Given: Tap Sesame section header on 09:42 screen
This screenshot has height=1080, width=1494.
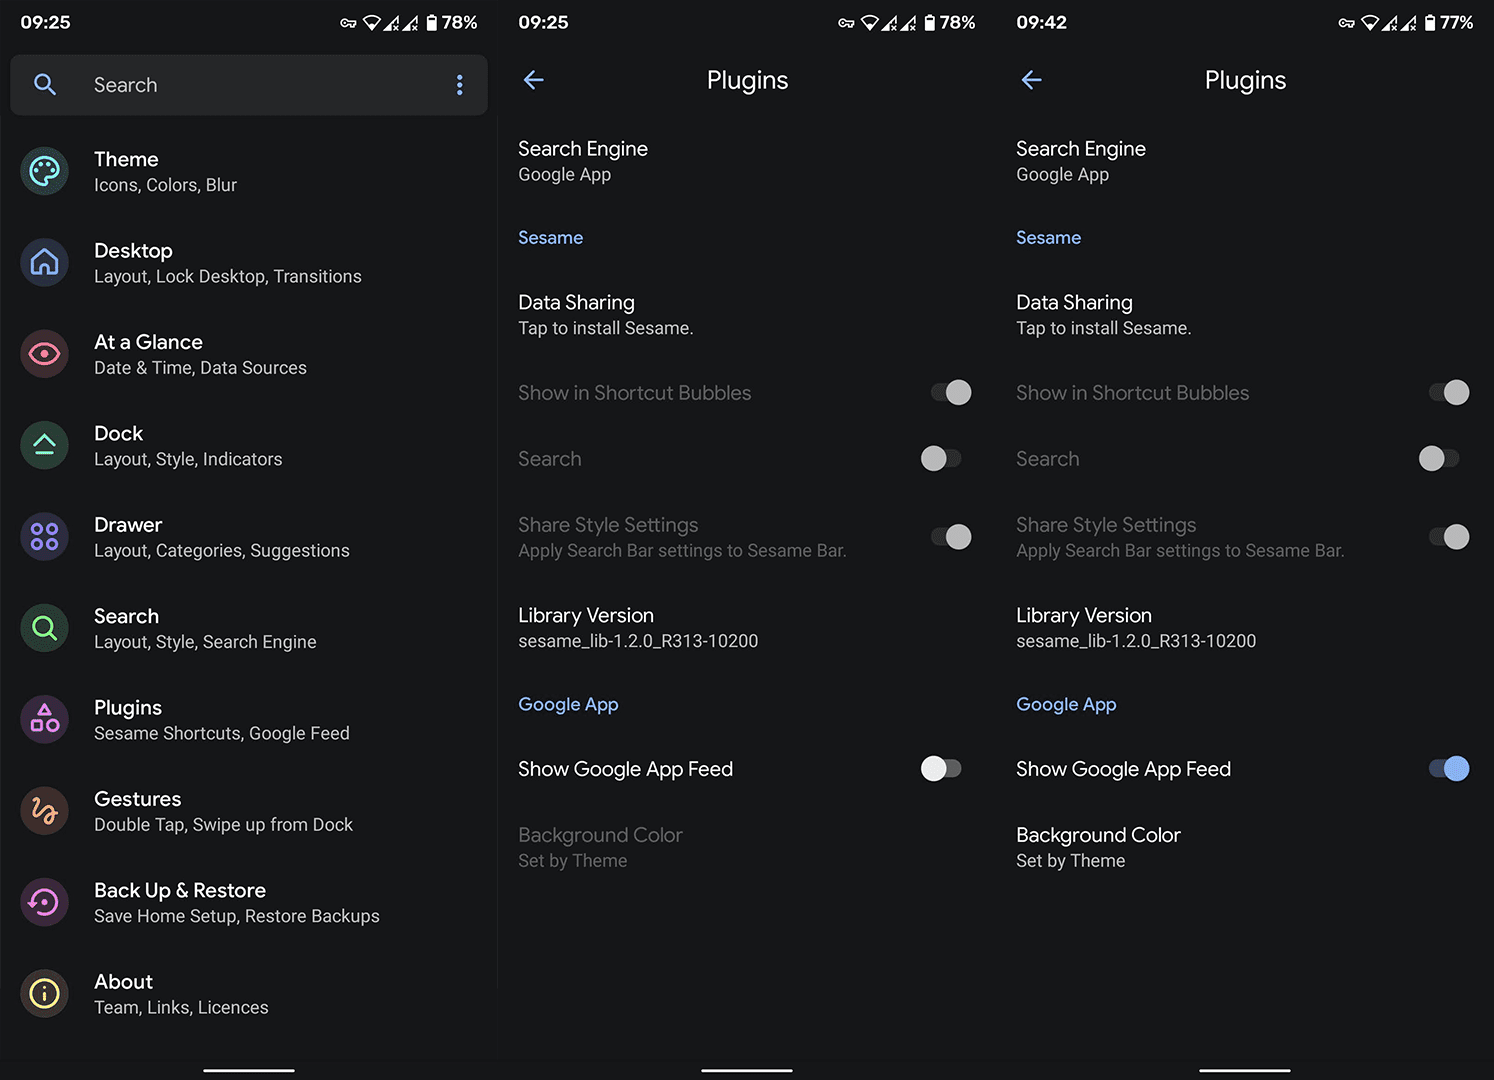Looking at the screenshot, I should coord(1048,237).
